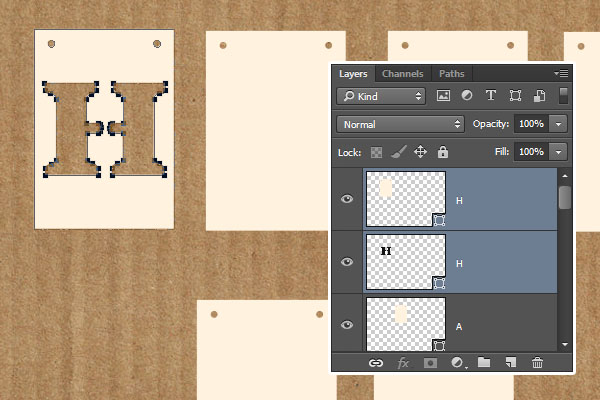Lock image pixels brush icon
This screenshot has height=400, width=600.
(398, 152)
